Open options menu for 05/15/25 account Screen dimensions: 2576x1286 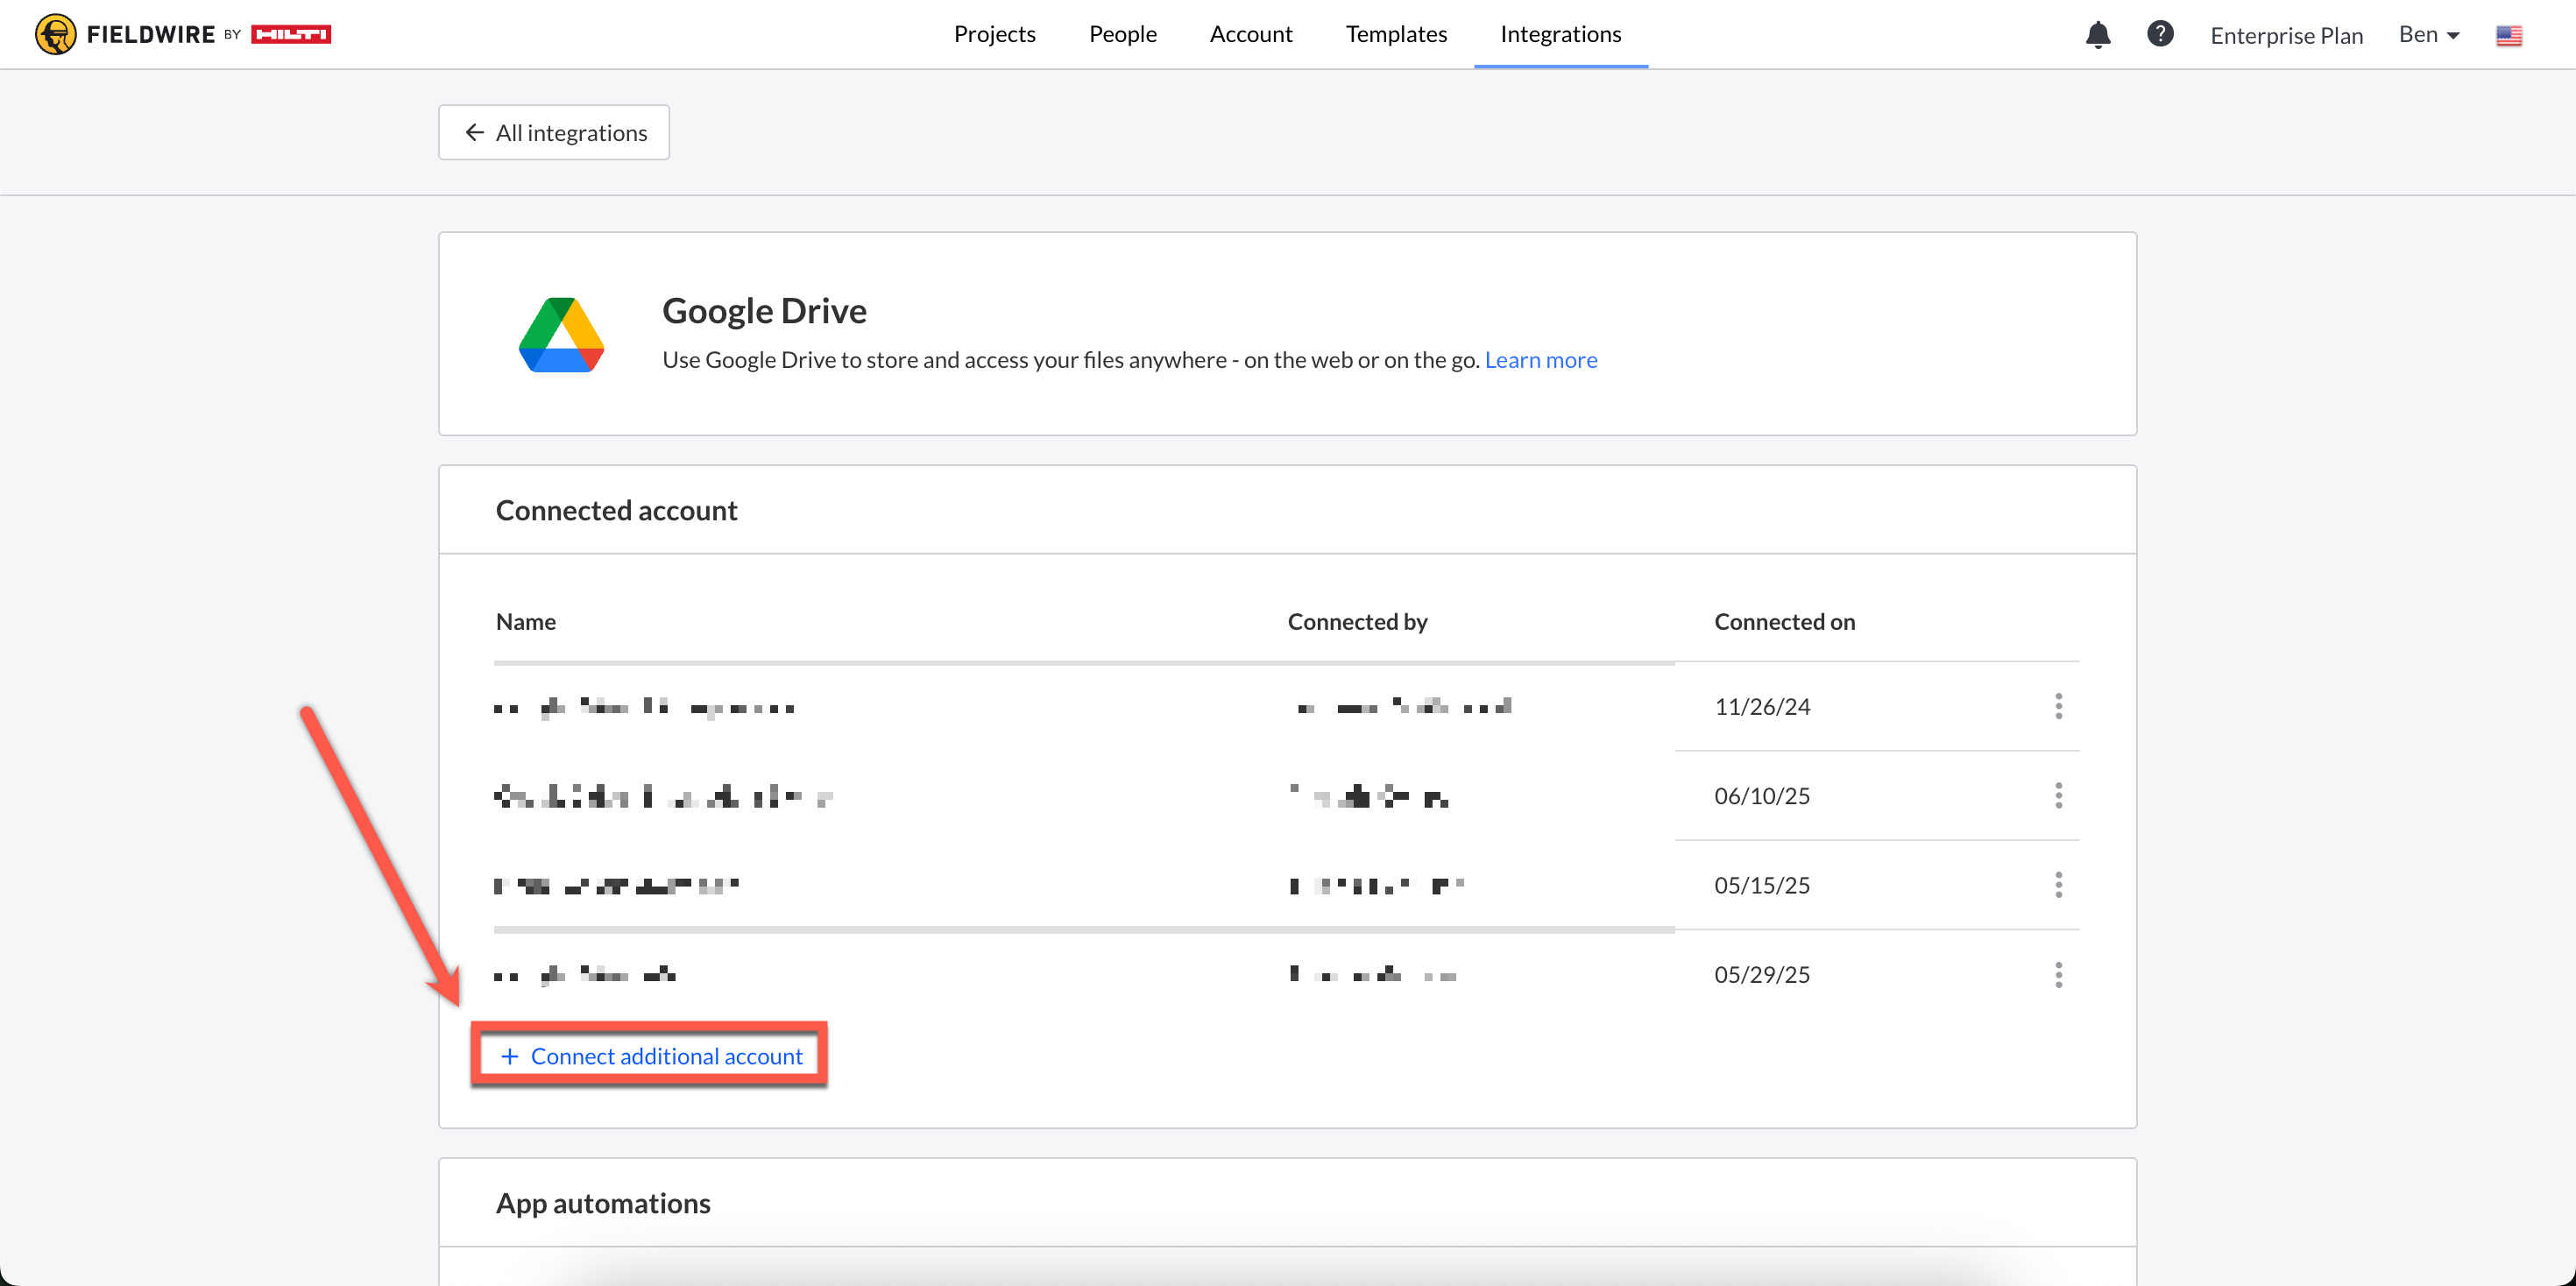[2058, 885]
